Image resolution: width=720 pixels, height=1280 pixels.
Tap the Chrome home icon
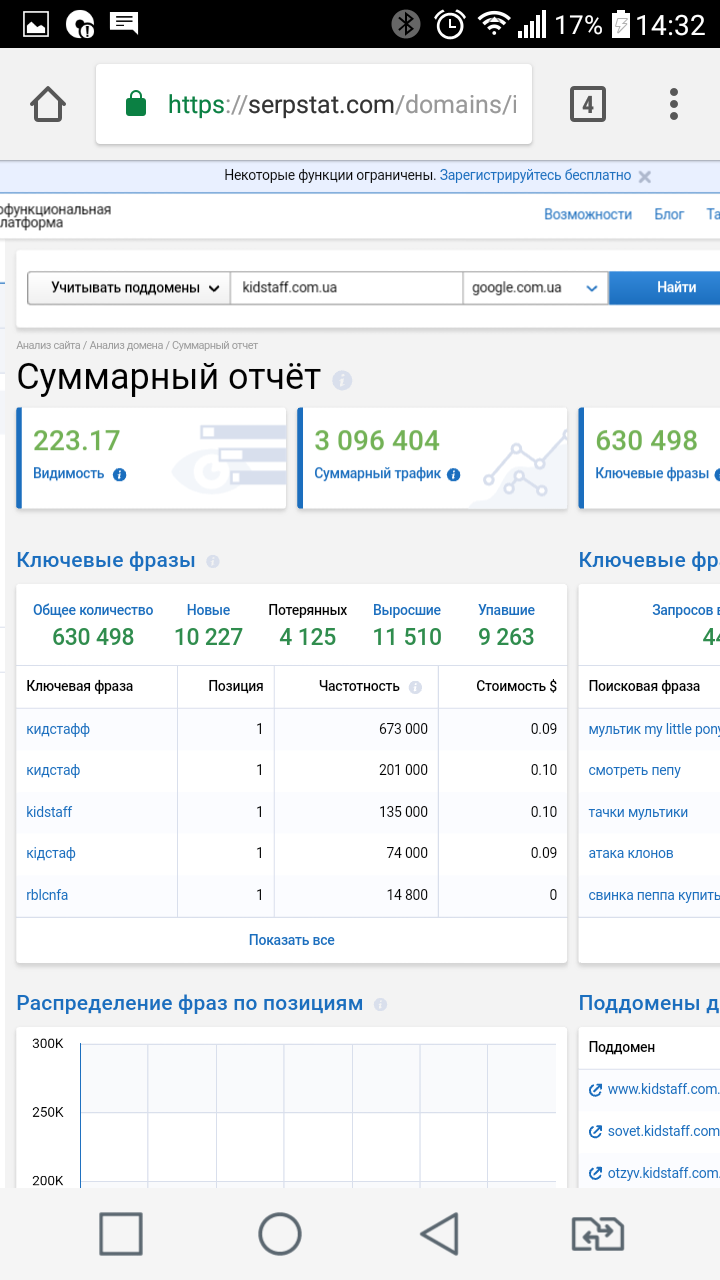click(x=49, y=104)
